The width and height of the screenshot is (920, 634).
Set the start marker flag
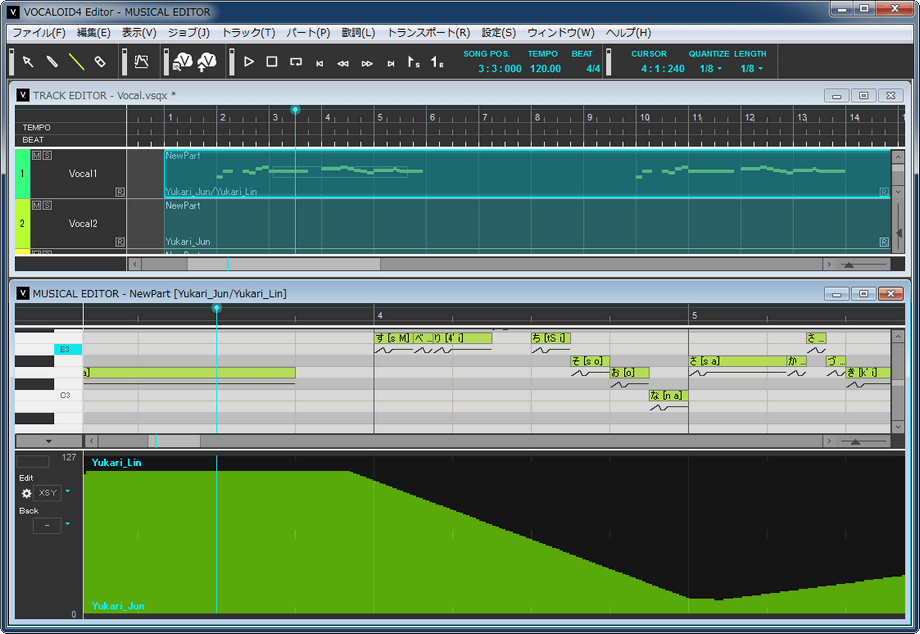pyautogui.click(x=414, y=62)
